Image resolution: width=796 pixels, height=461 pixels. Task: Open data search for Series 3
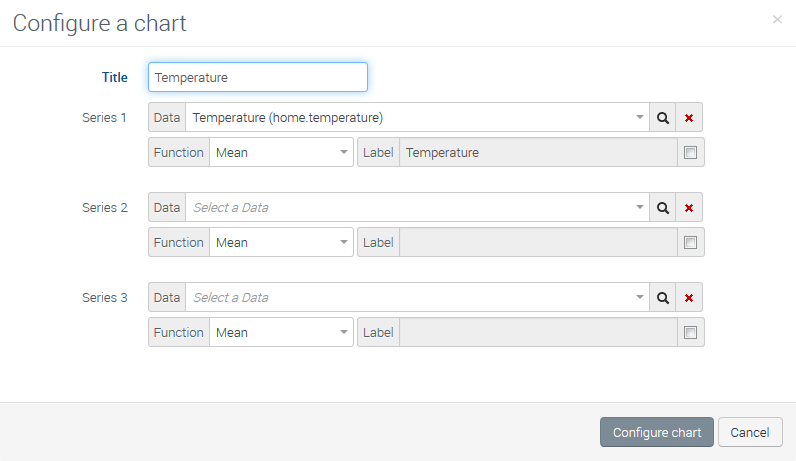point(662,298)
